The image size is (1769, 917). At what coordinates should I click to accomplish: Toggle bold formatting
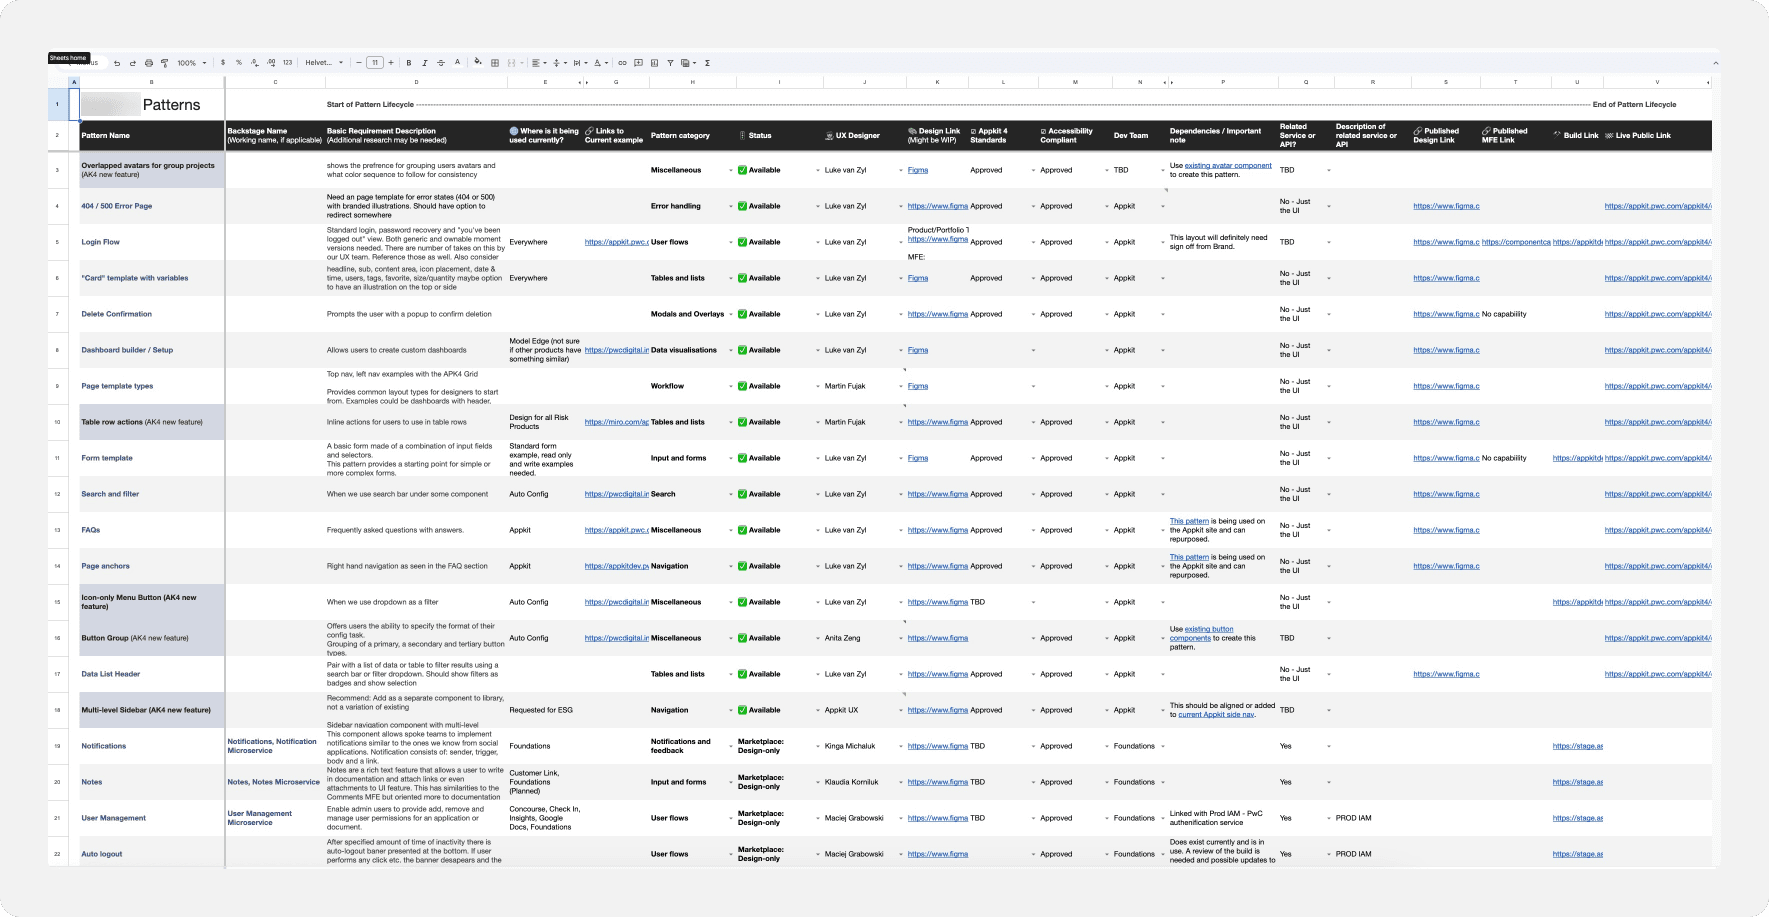[408, 63]
